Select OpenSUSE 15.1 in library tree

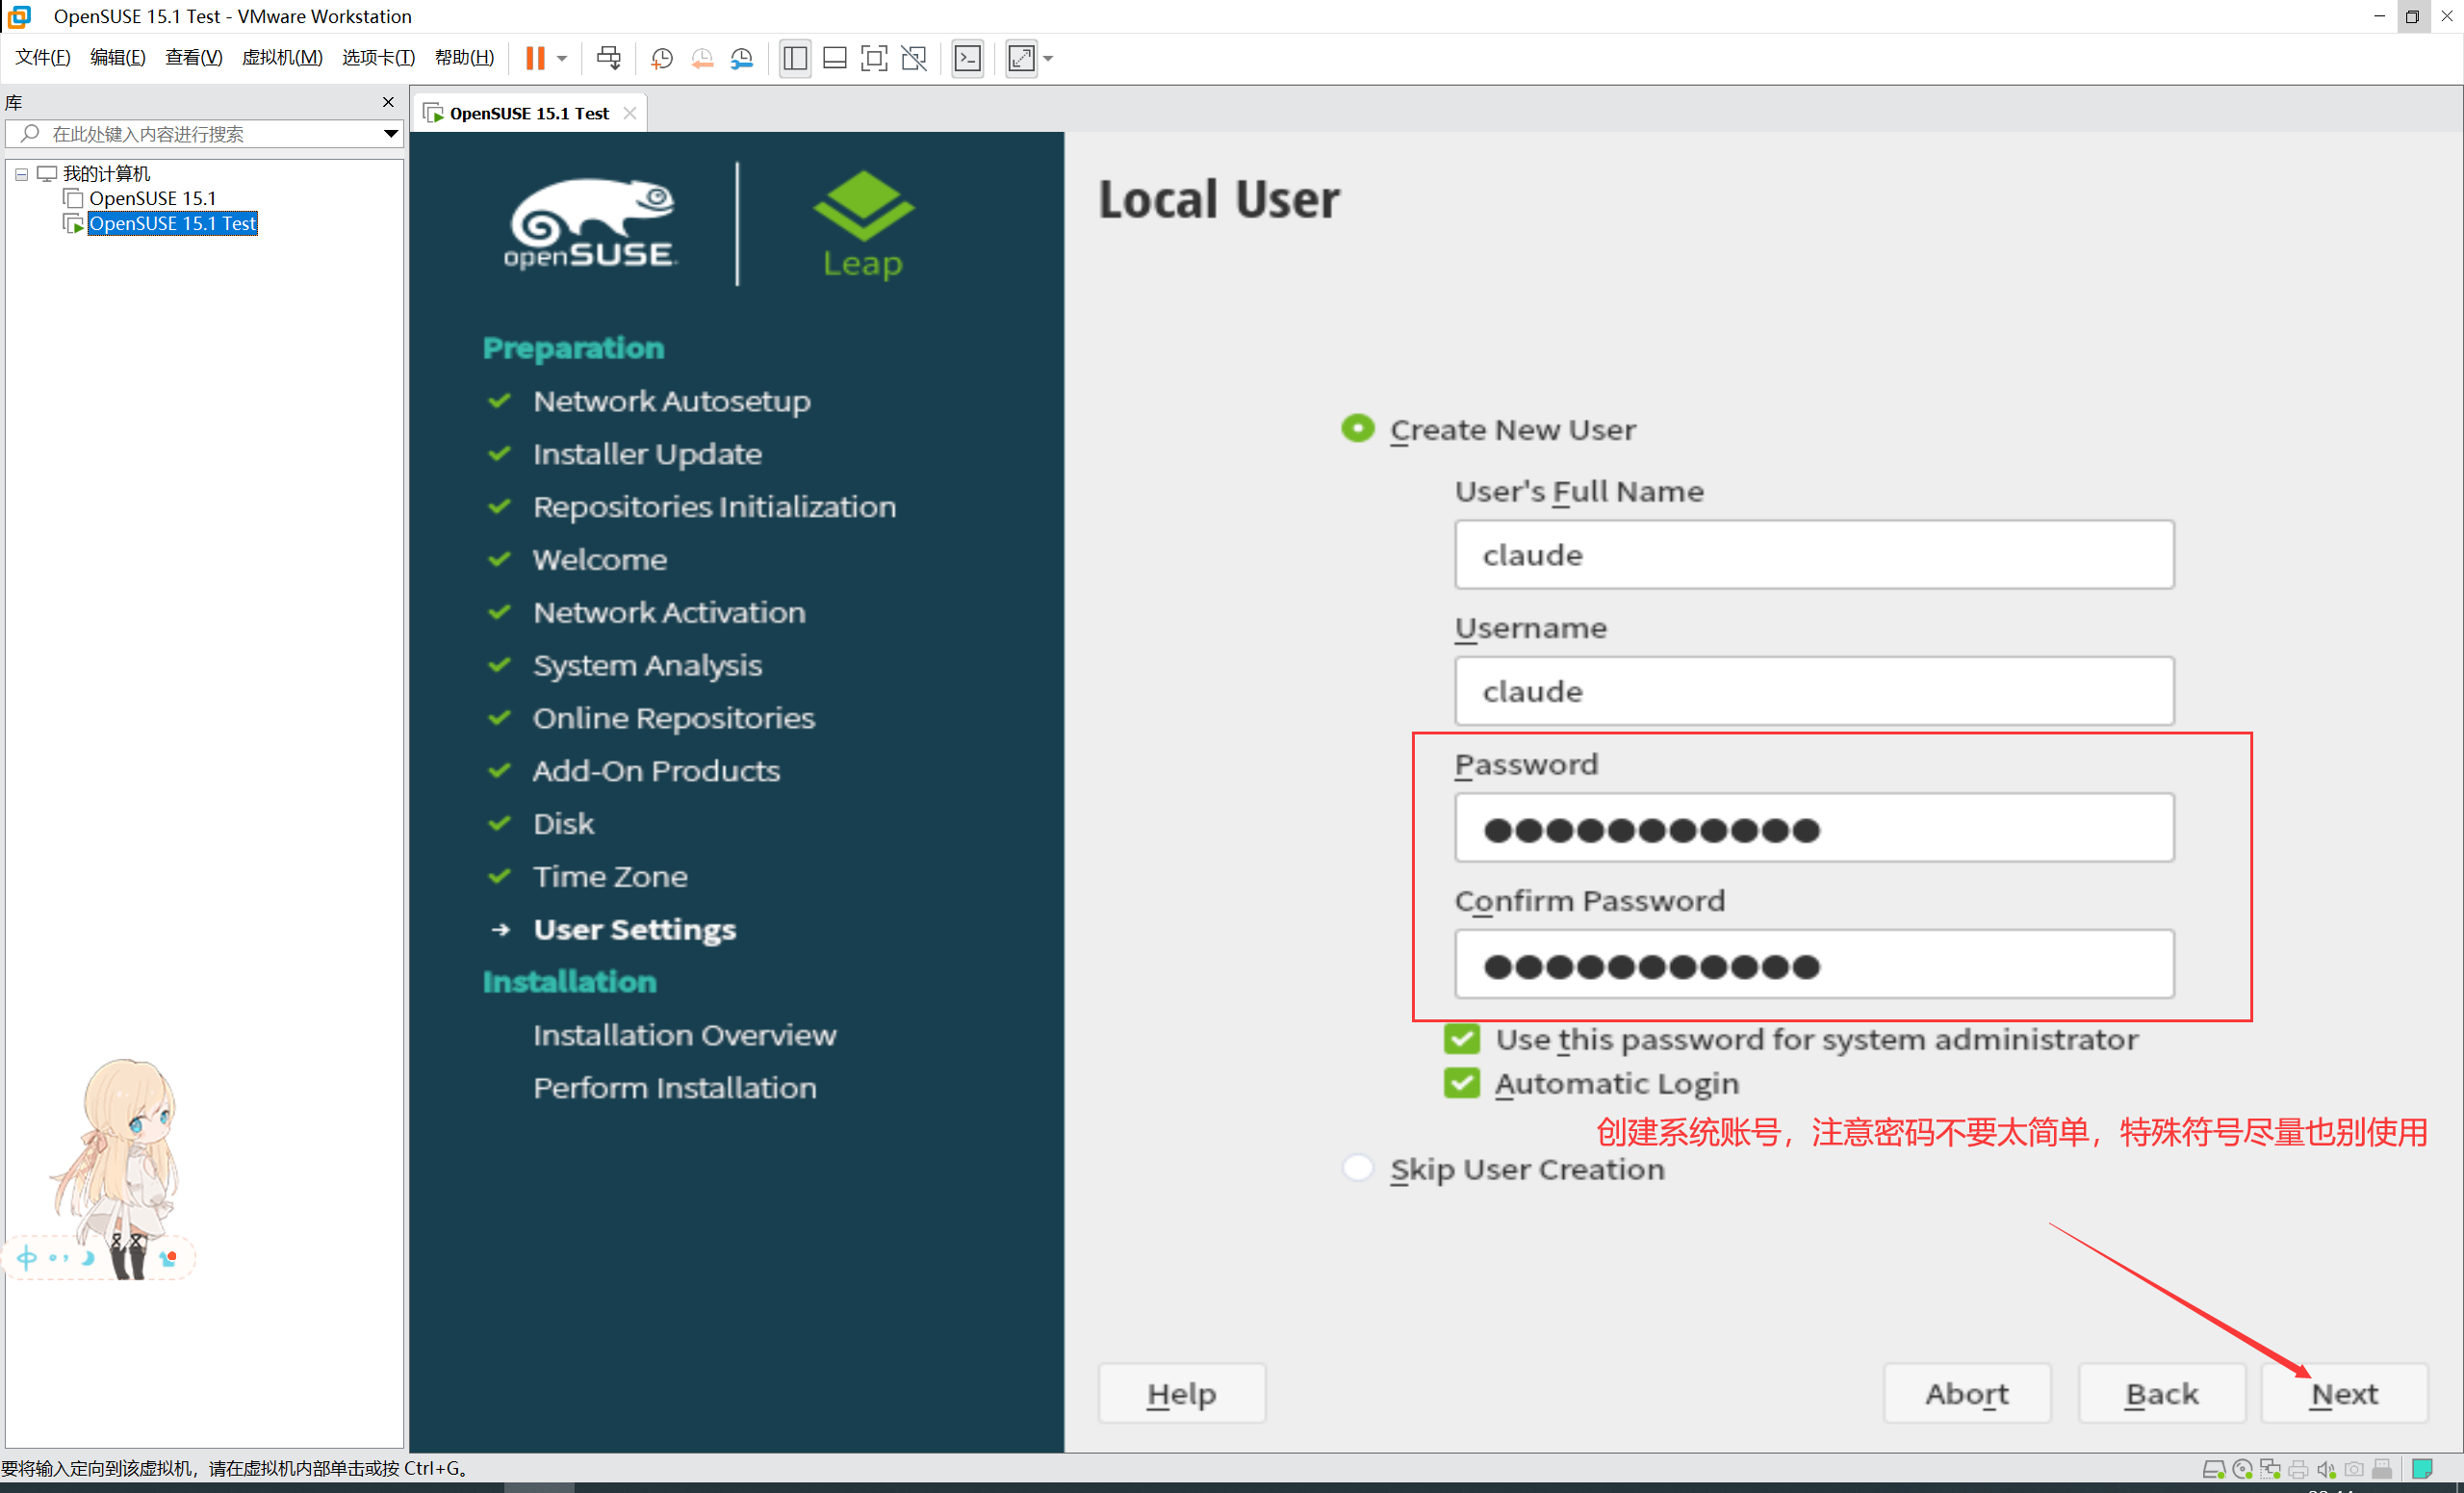152,198
